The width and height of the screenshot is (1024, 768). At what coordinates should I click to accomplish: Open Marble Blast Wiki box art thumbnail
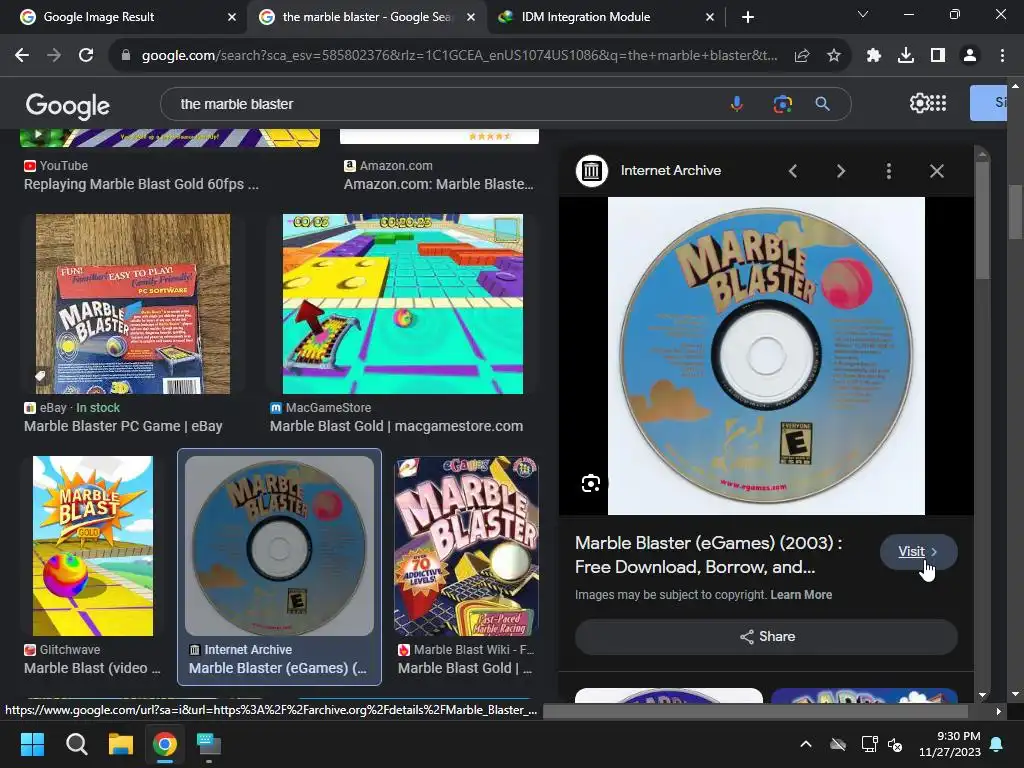[466, 546]
